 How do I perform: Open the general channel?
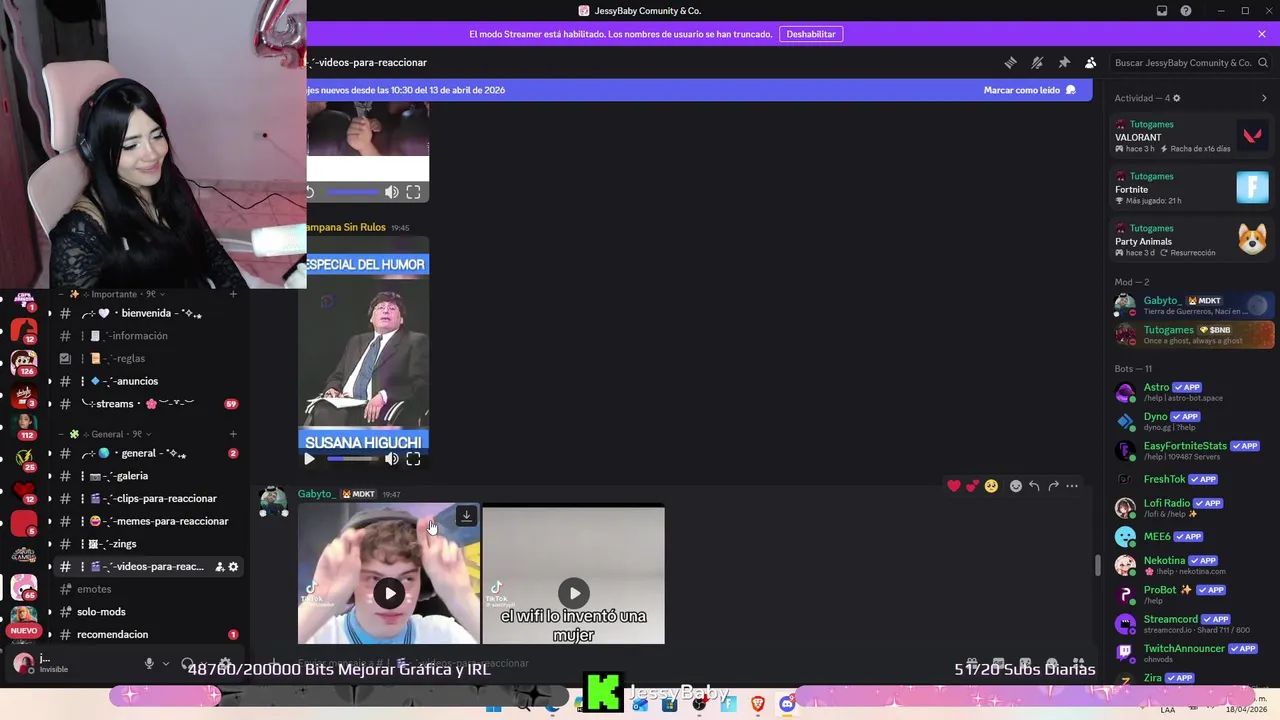pyautogui.click(x=148, y=453)
